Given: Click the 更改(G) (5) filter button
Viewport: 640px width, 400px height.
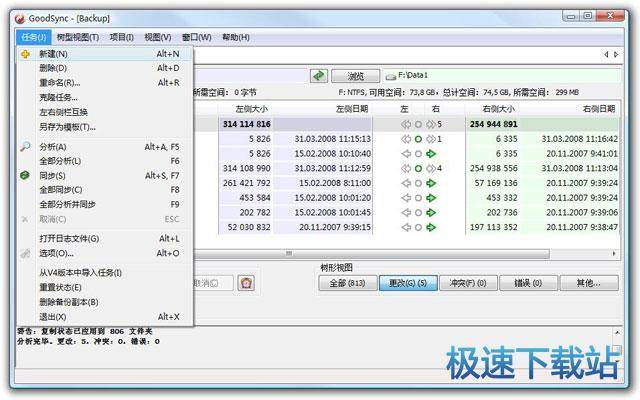Looking at the screenshot, I should click(408, 283).
